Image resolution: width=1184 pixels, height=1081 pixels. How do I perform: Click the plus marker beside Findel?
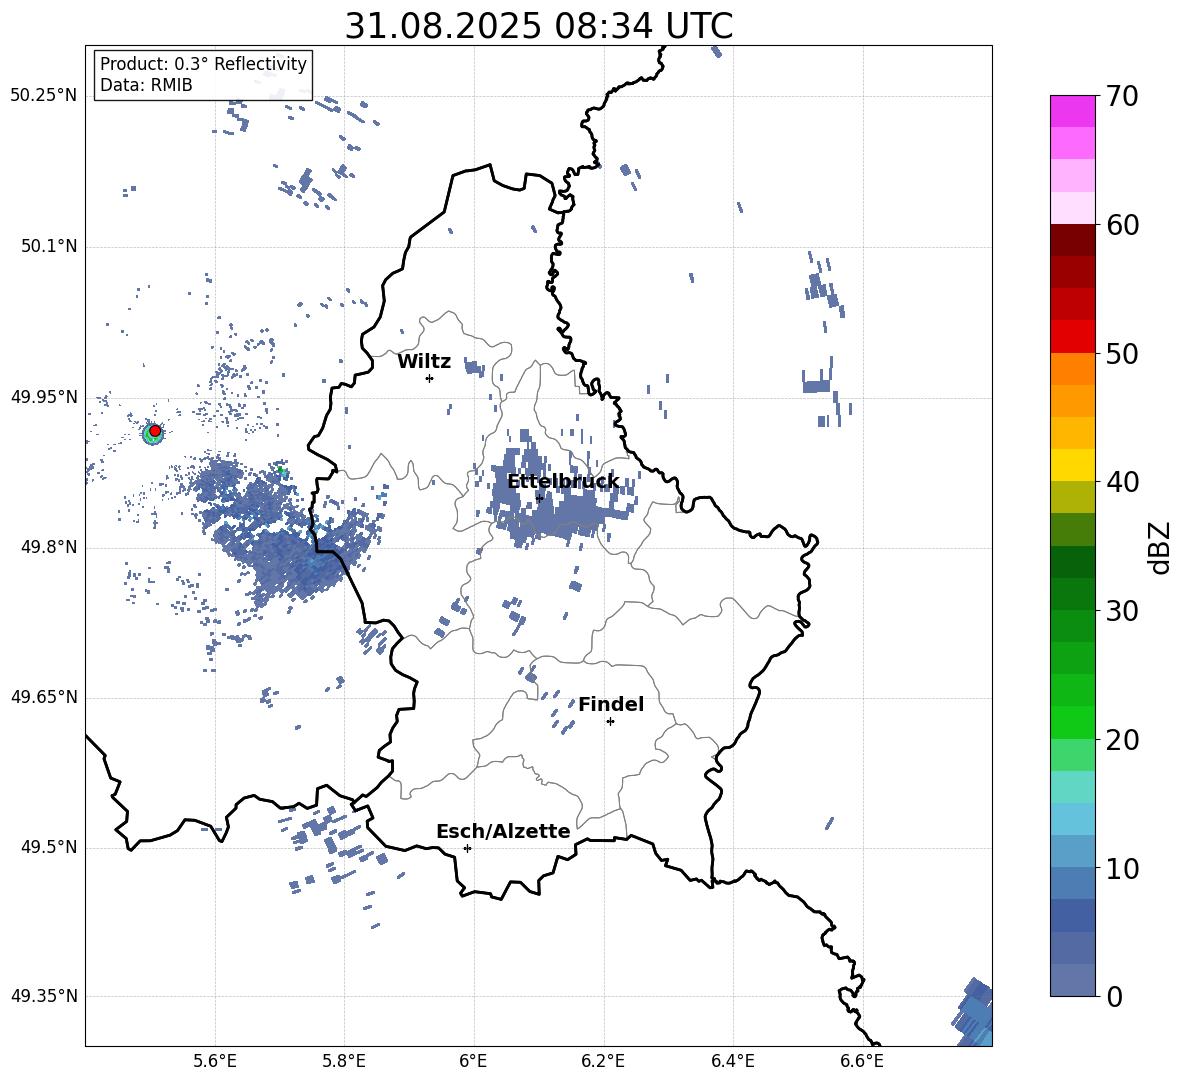(610, 721)
